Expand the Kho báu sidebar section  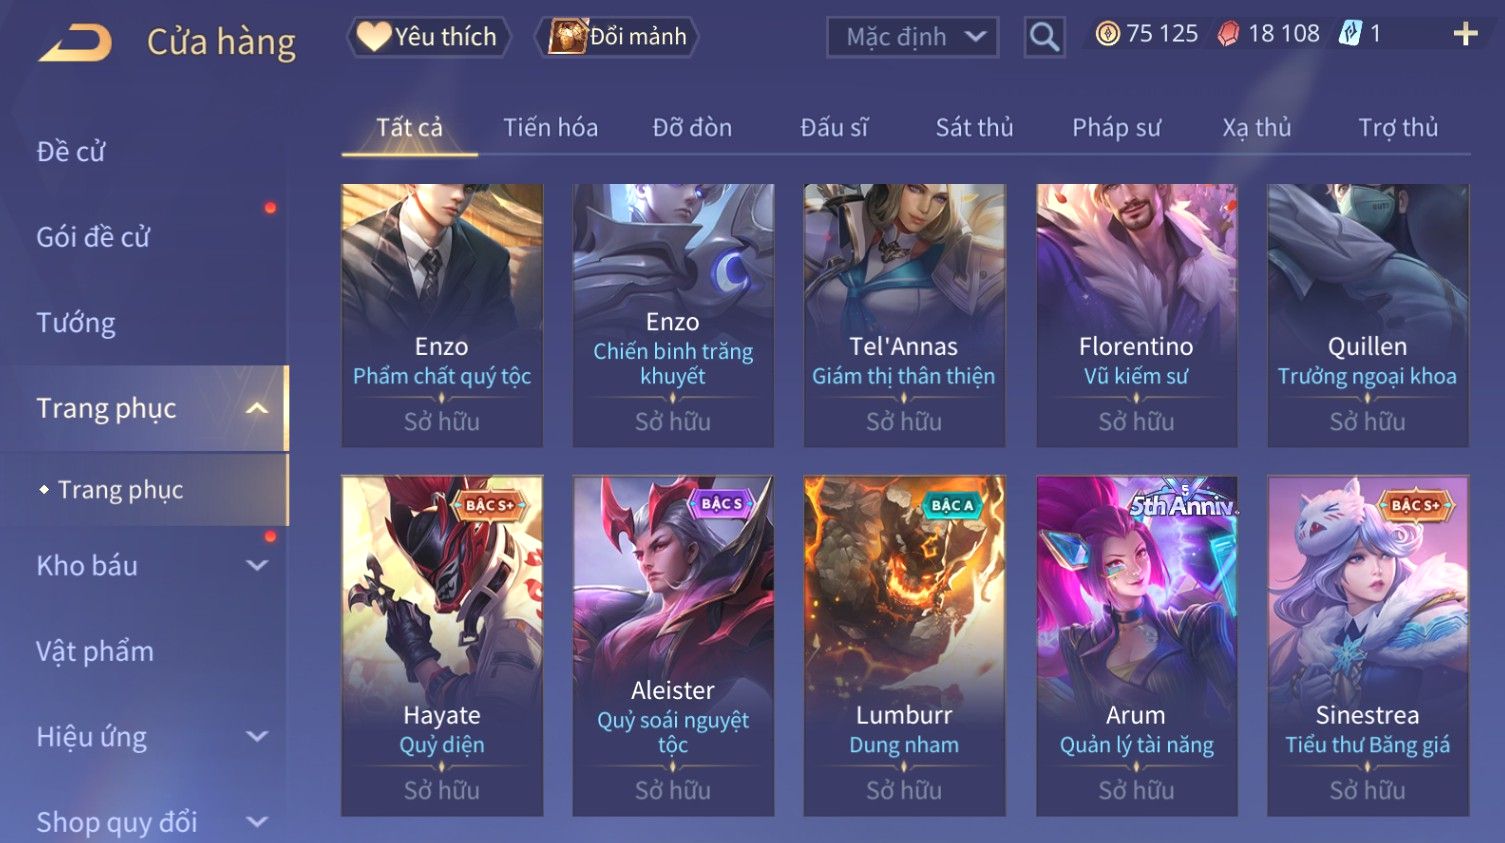(x=257, y=565)
